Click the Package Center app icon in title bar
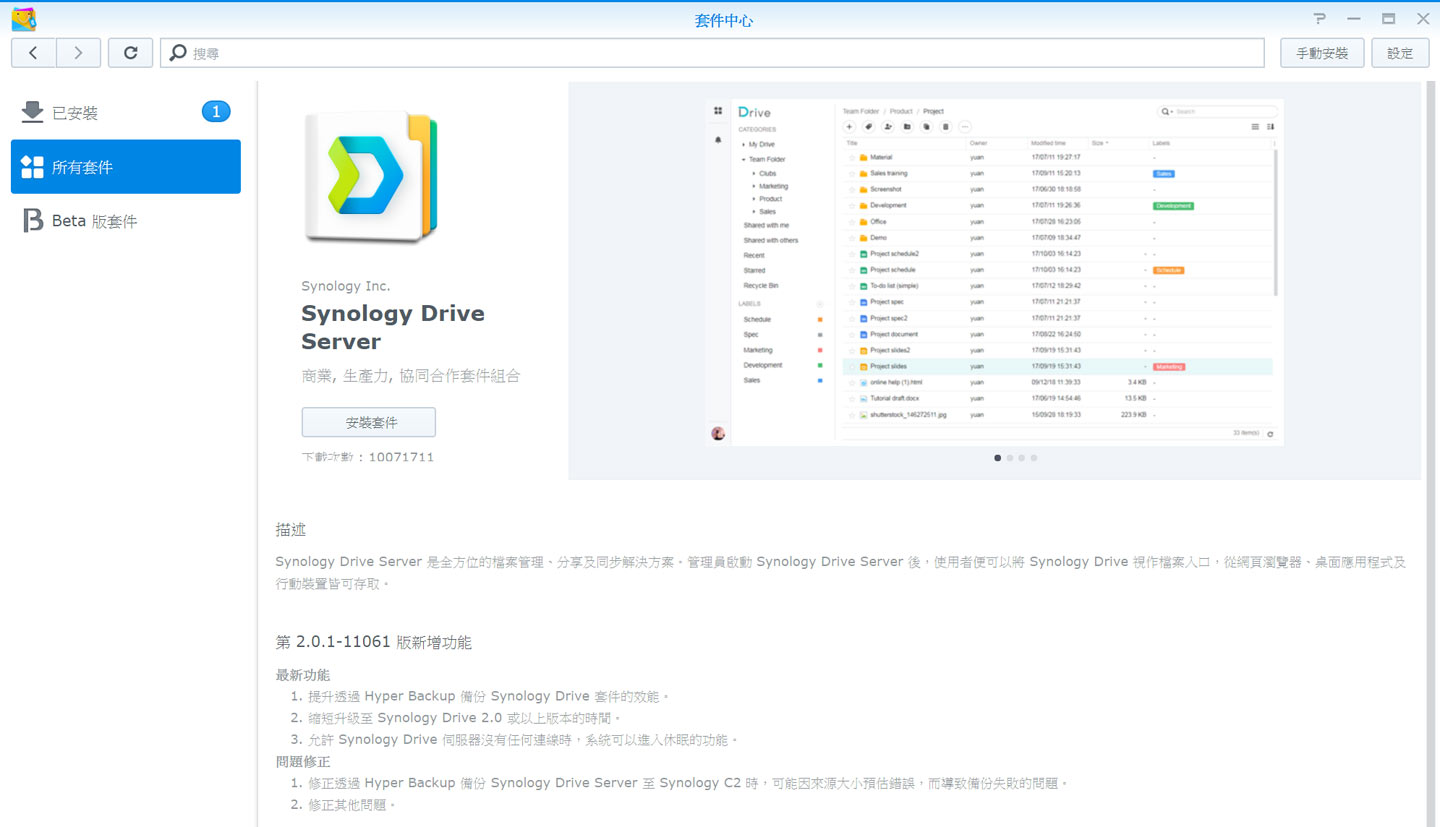The image size is (1440, 827). [x=24, y=19]
